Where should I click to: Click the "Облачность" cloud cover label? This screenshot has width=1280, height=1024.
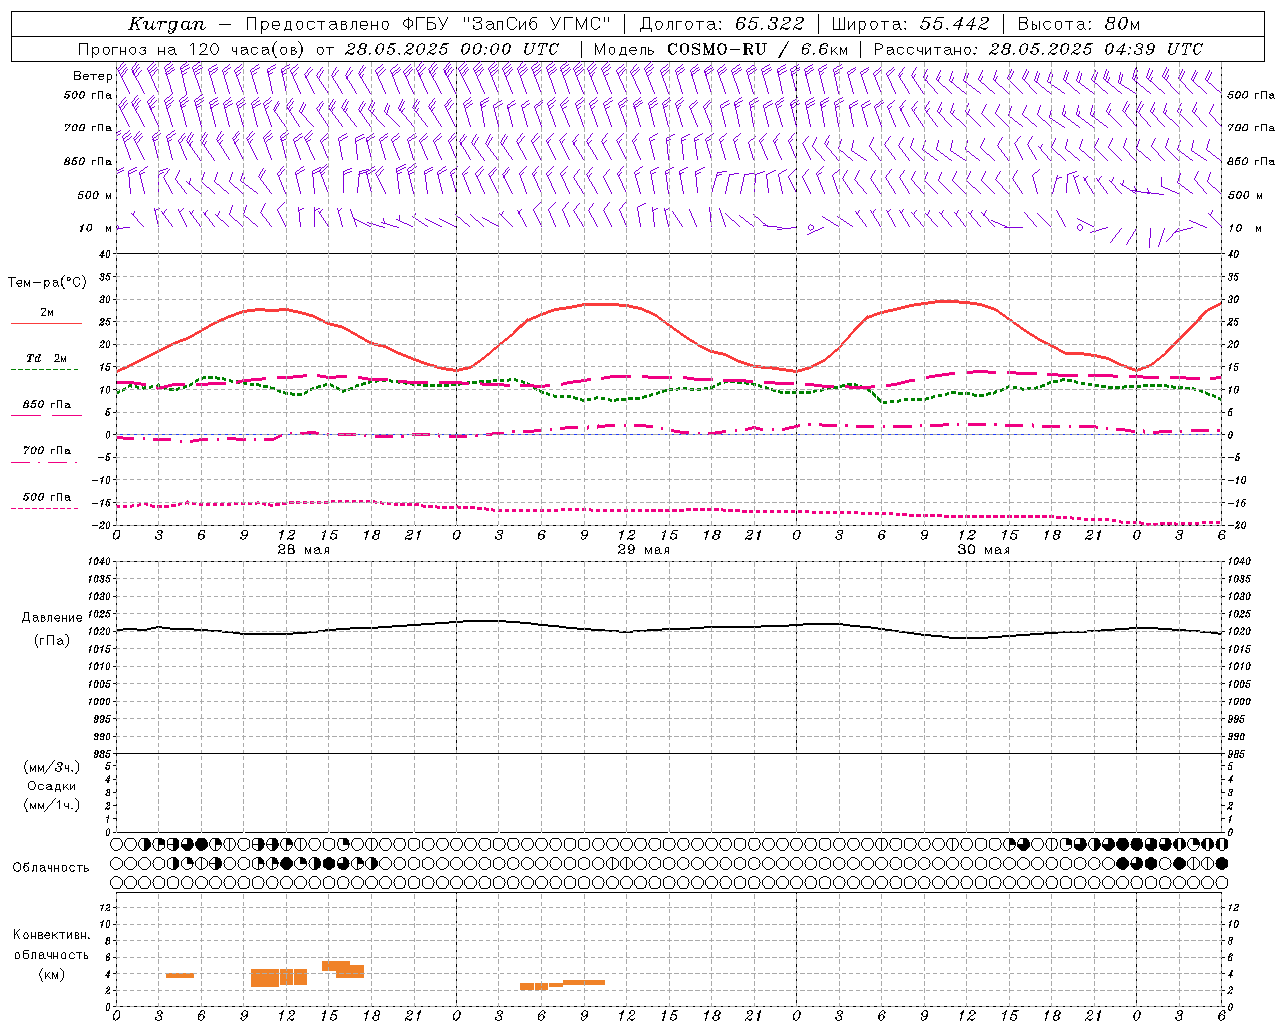(x=51, y=867)
